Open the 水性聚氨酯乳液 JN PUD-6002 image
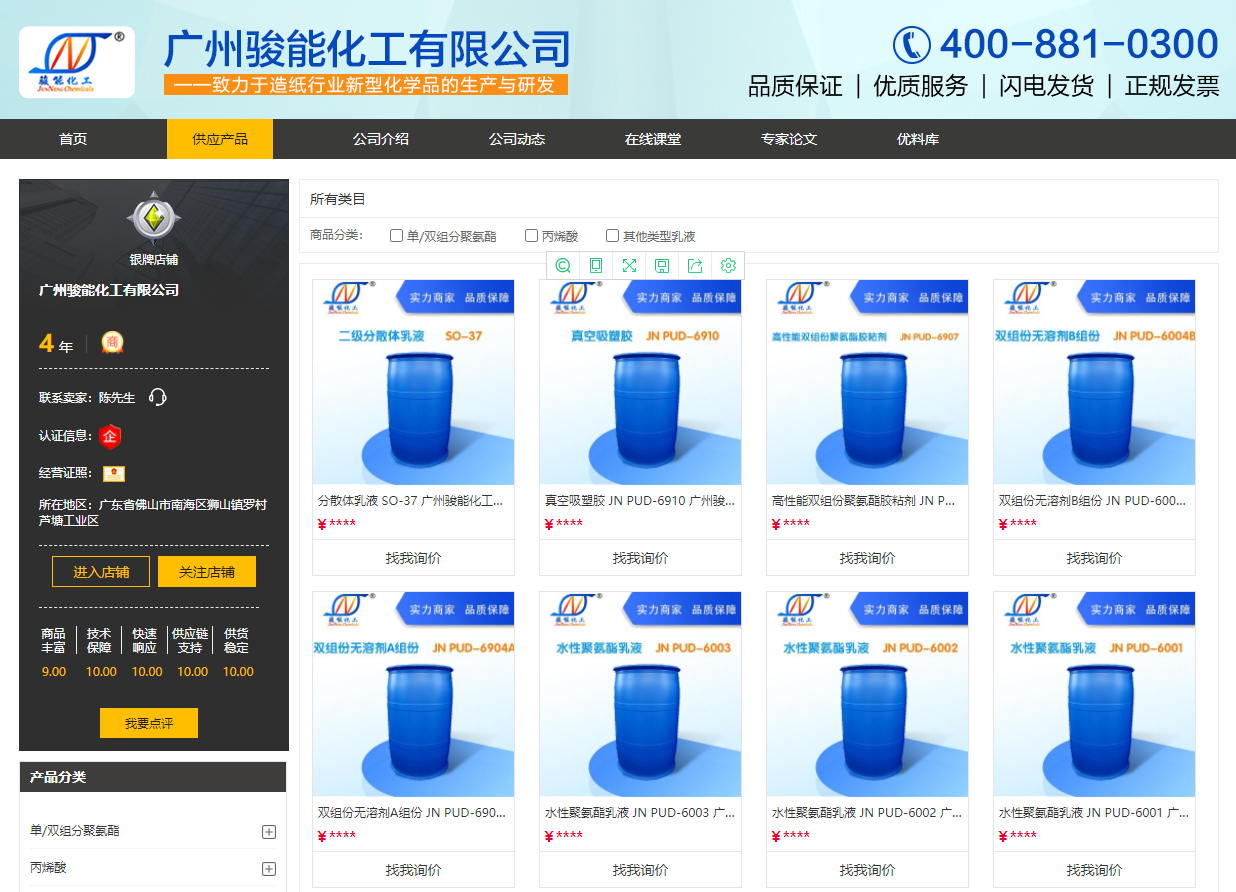1236x892 pixels. (x=868, y=694)
